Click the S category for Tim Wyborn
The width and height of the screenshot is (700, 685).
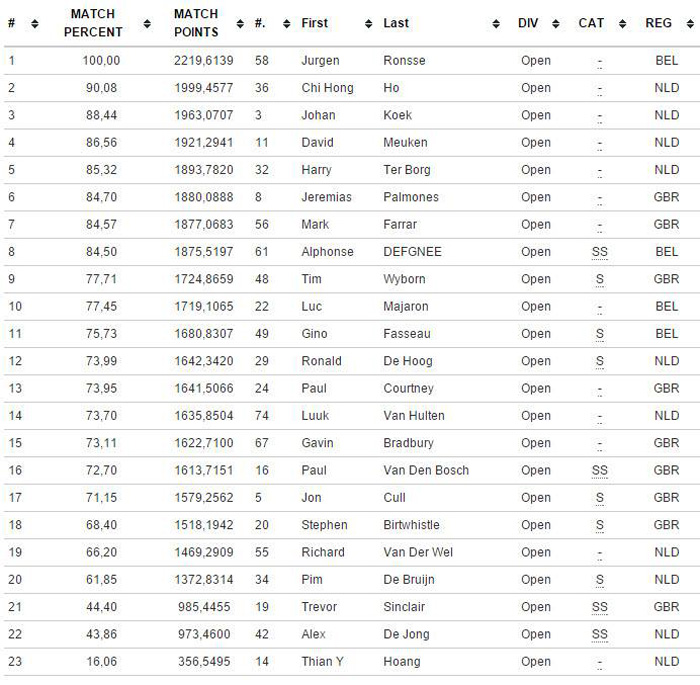click(x=599, y=279)
